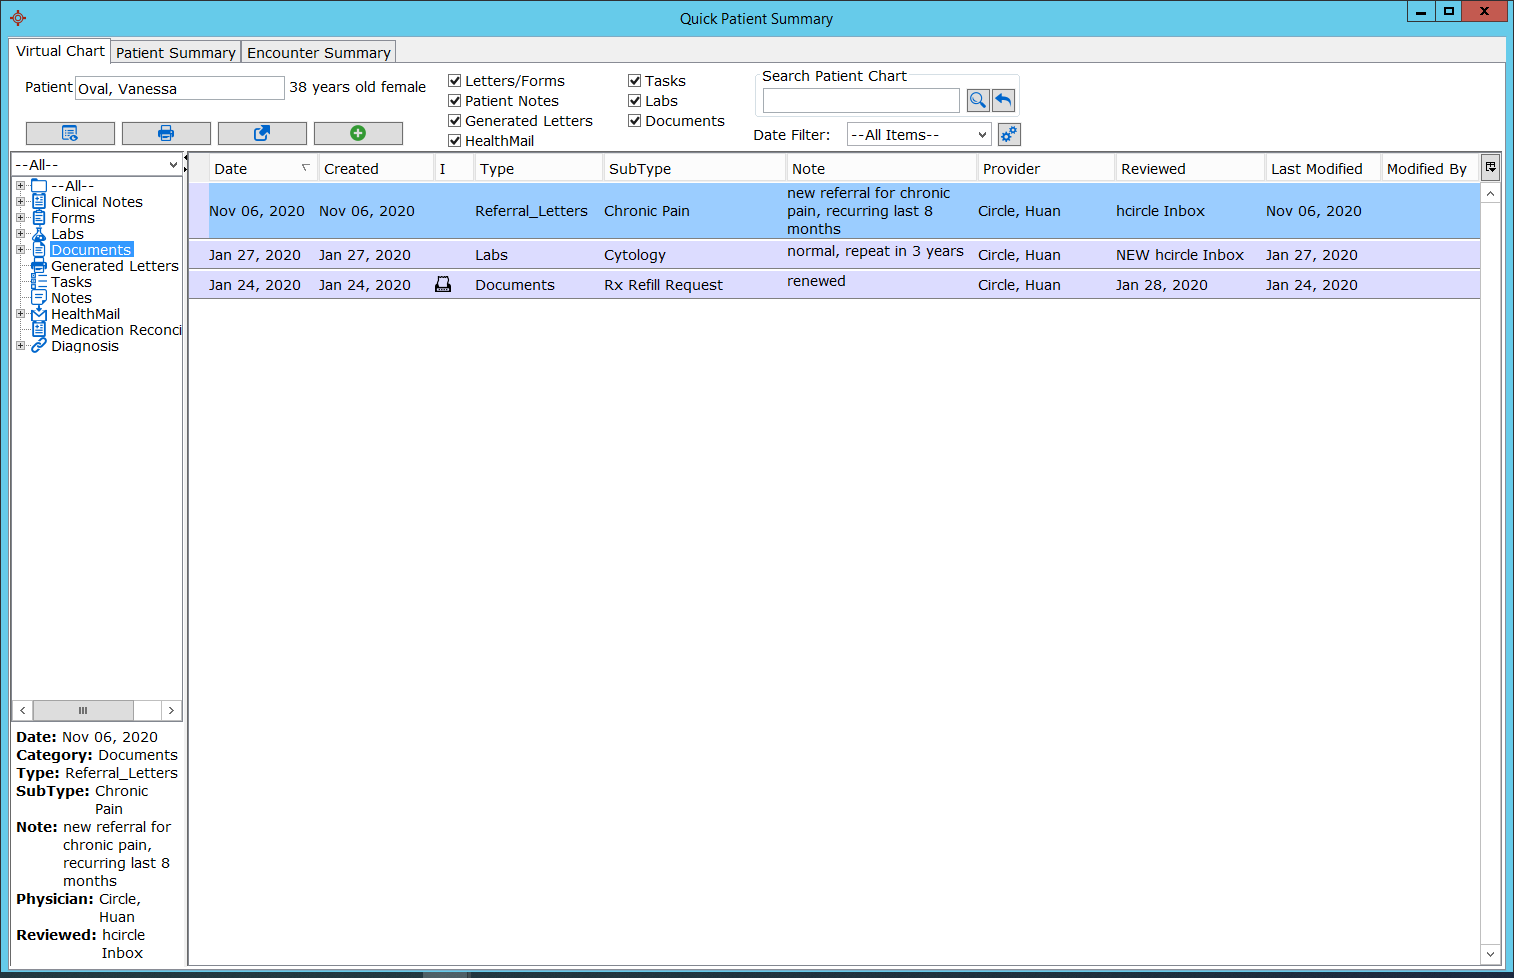Click the column chooser icon beside Modified By

(1490, 168)
